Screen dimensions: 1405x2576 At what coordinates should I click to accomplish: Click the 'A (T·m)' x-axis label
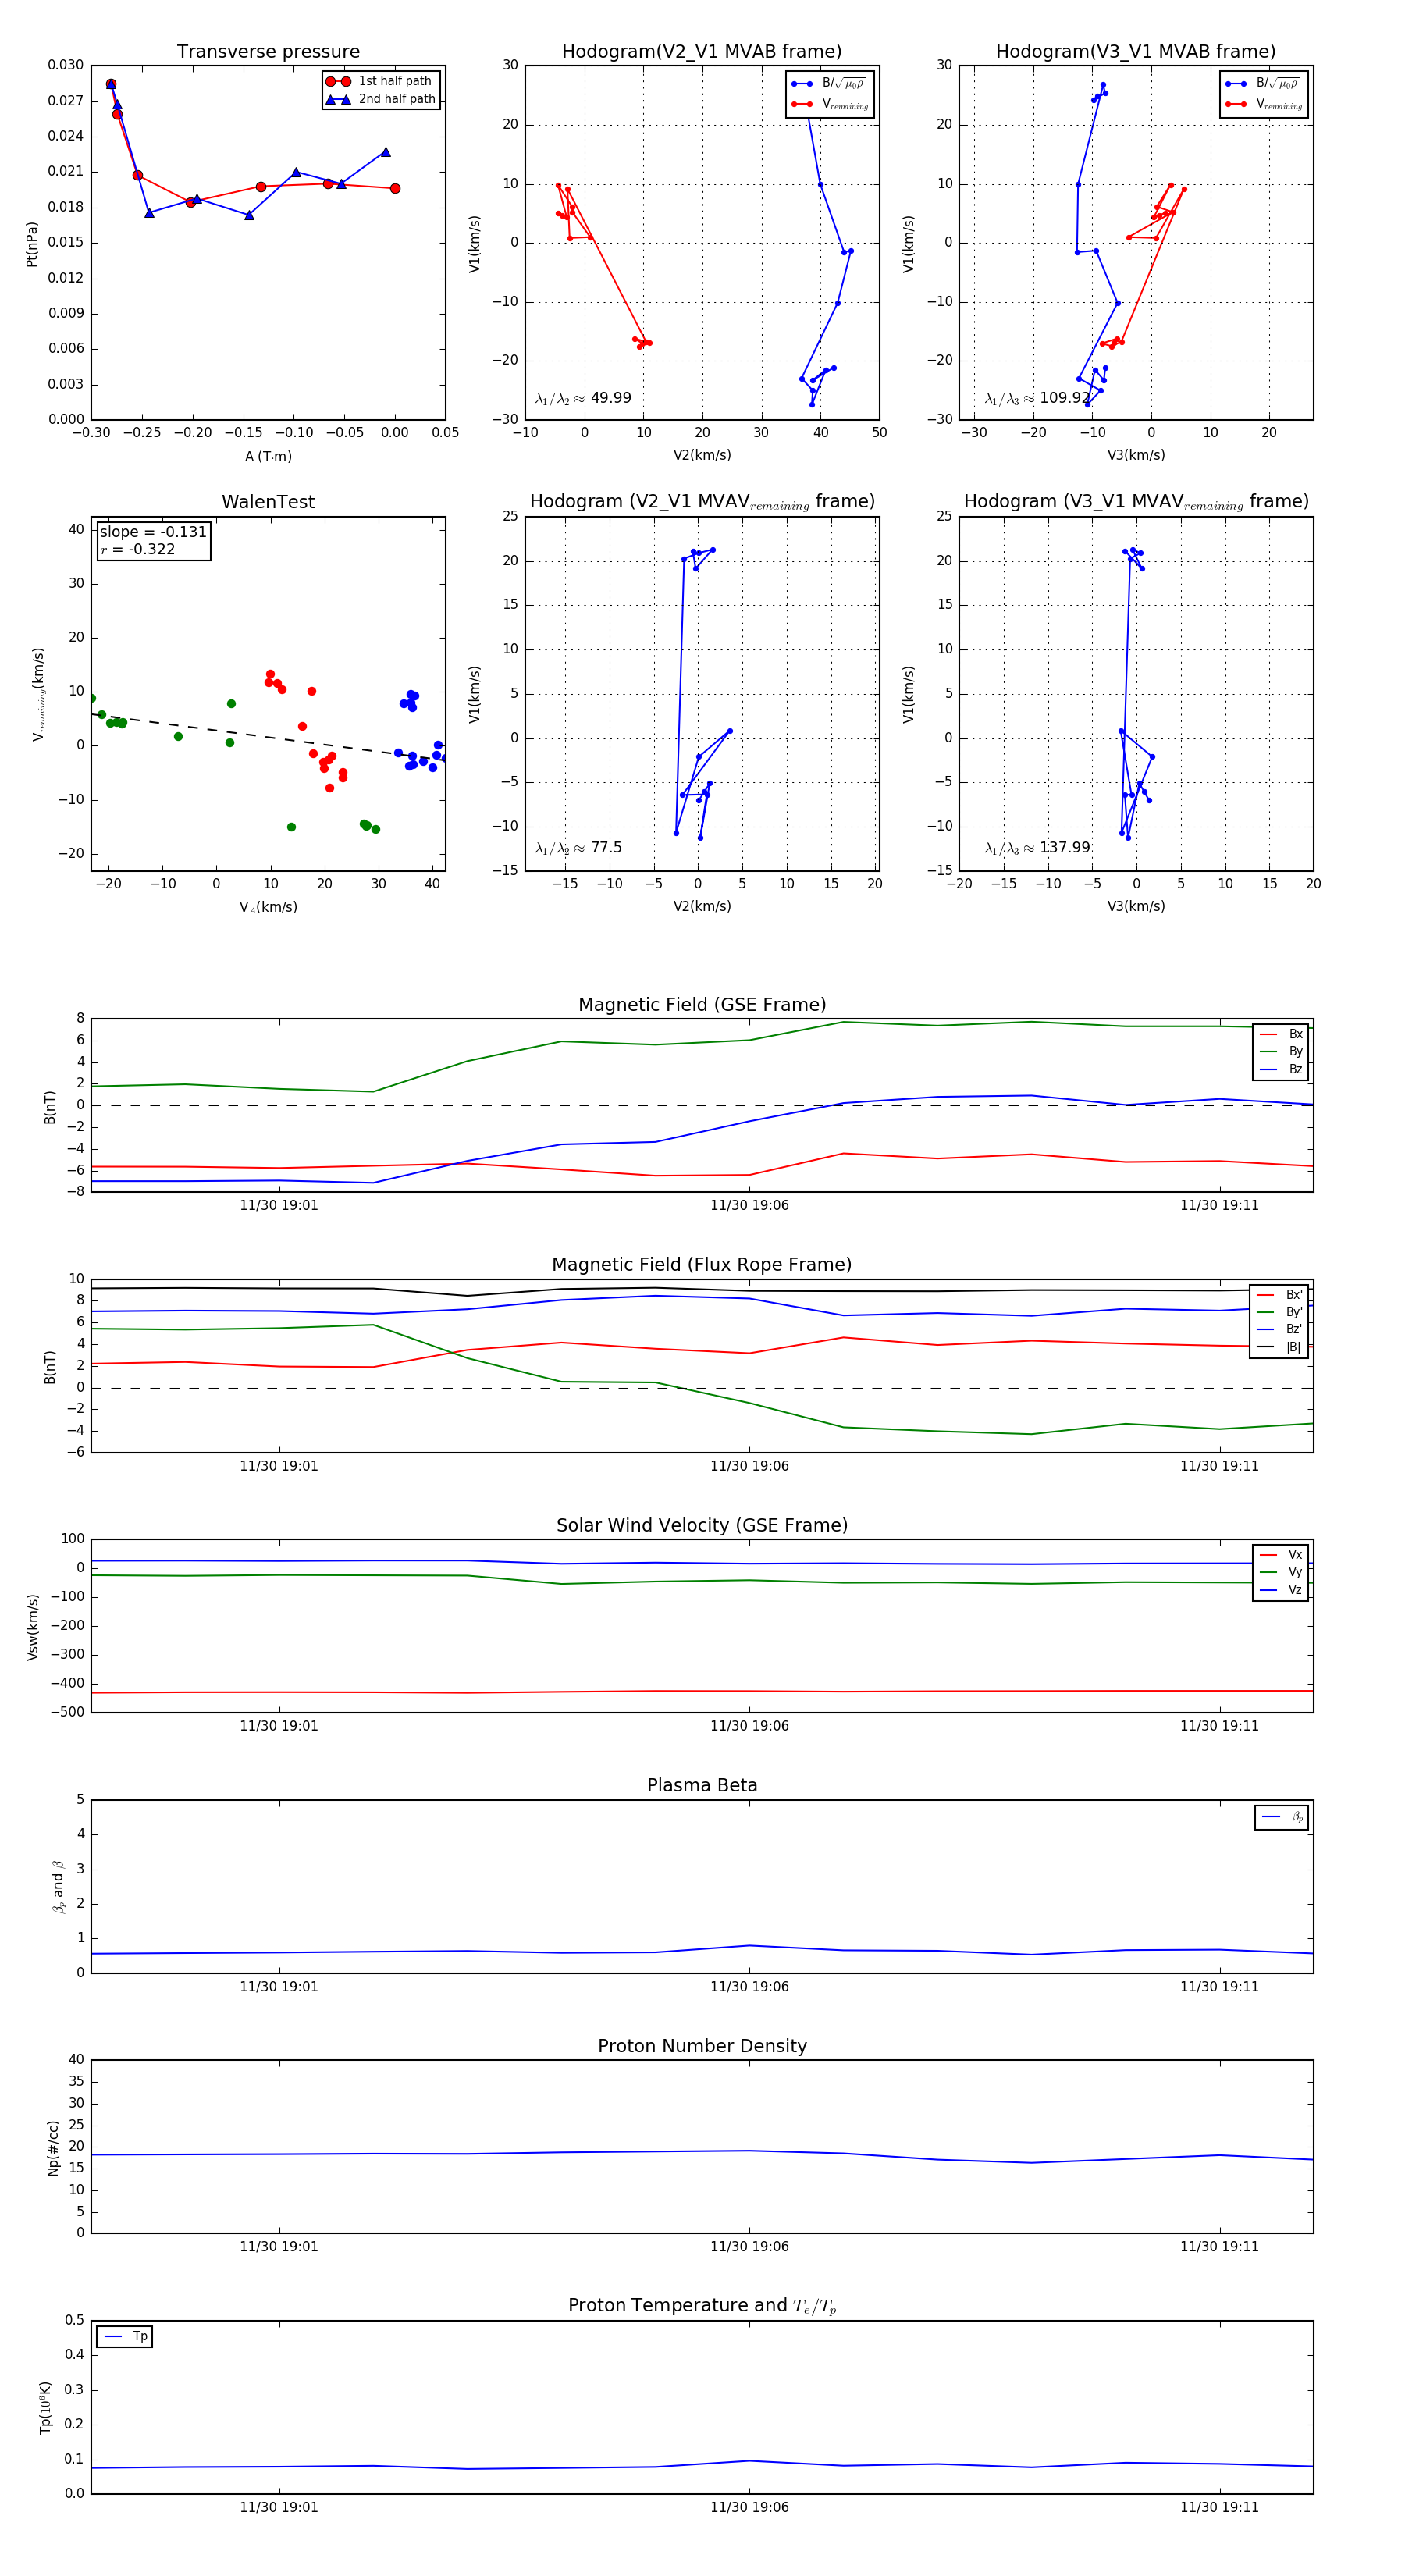[268, 457]
